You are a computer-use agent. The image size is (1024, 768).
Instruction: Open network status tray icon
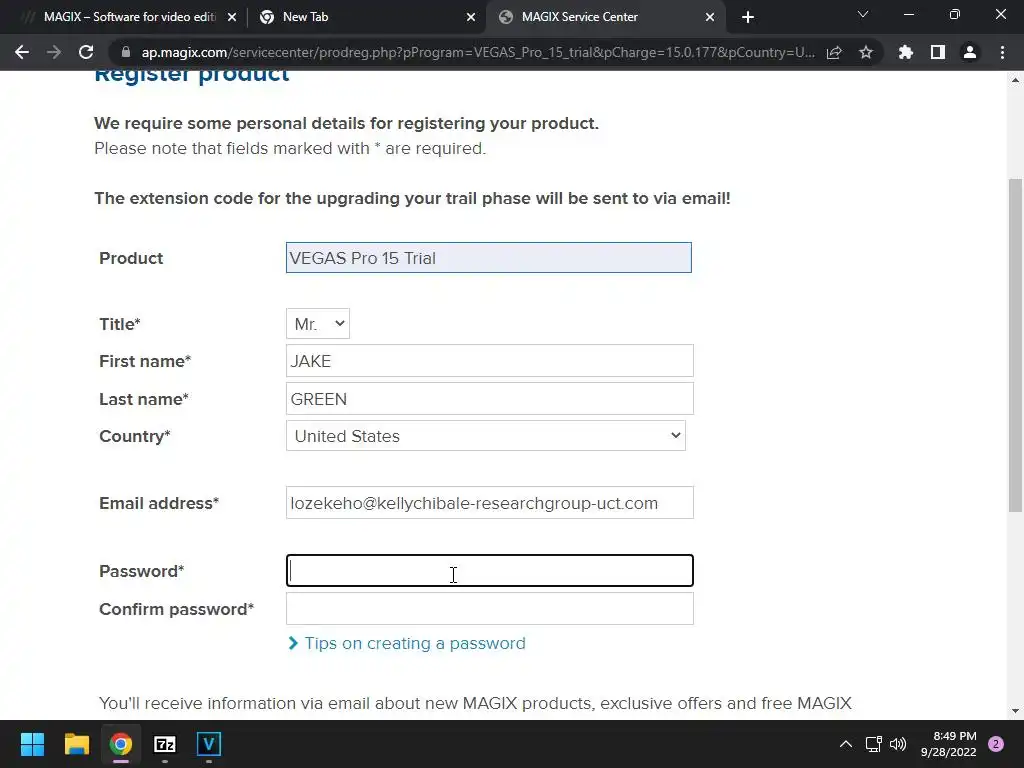coord(873,744)
